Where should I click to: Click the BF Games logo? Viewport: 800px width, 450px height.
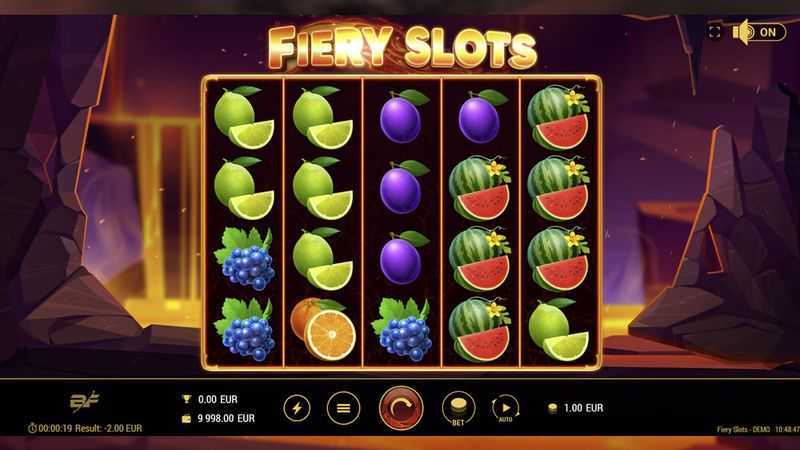84,402
